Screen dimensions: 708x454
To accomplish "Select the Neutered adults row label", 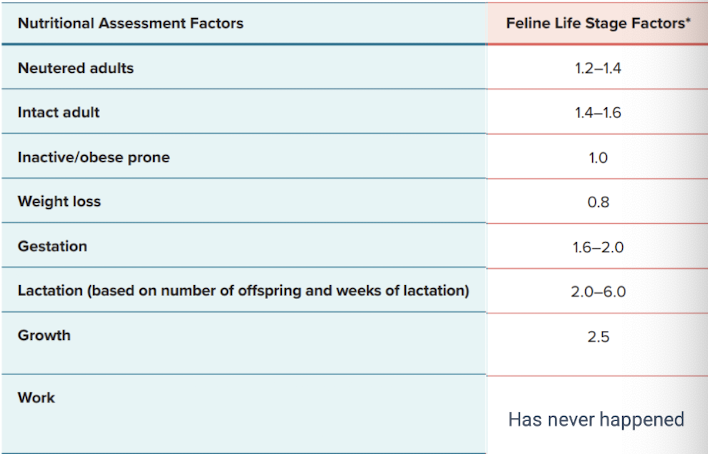I will click(76, 68).
